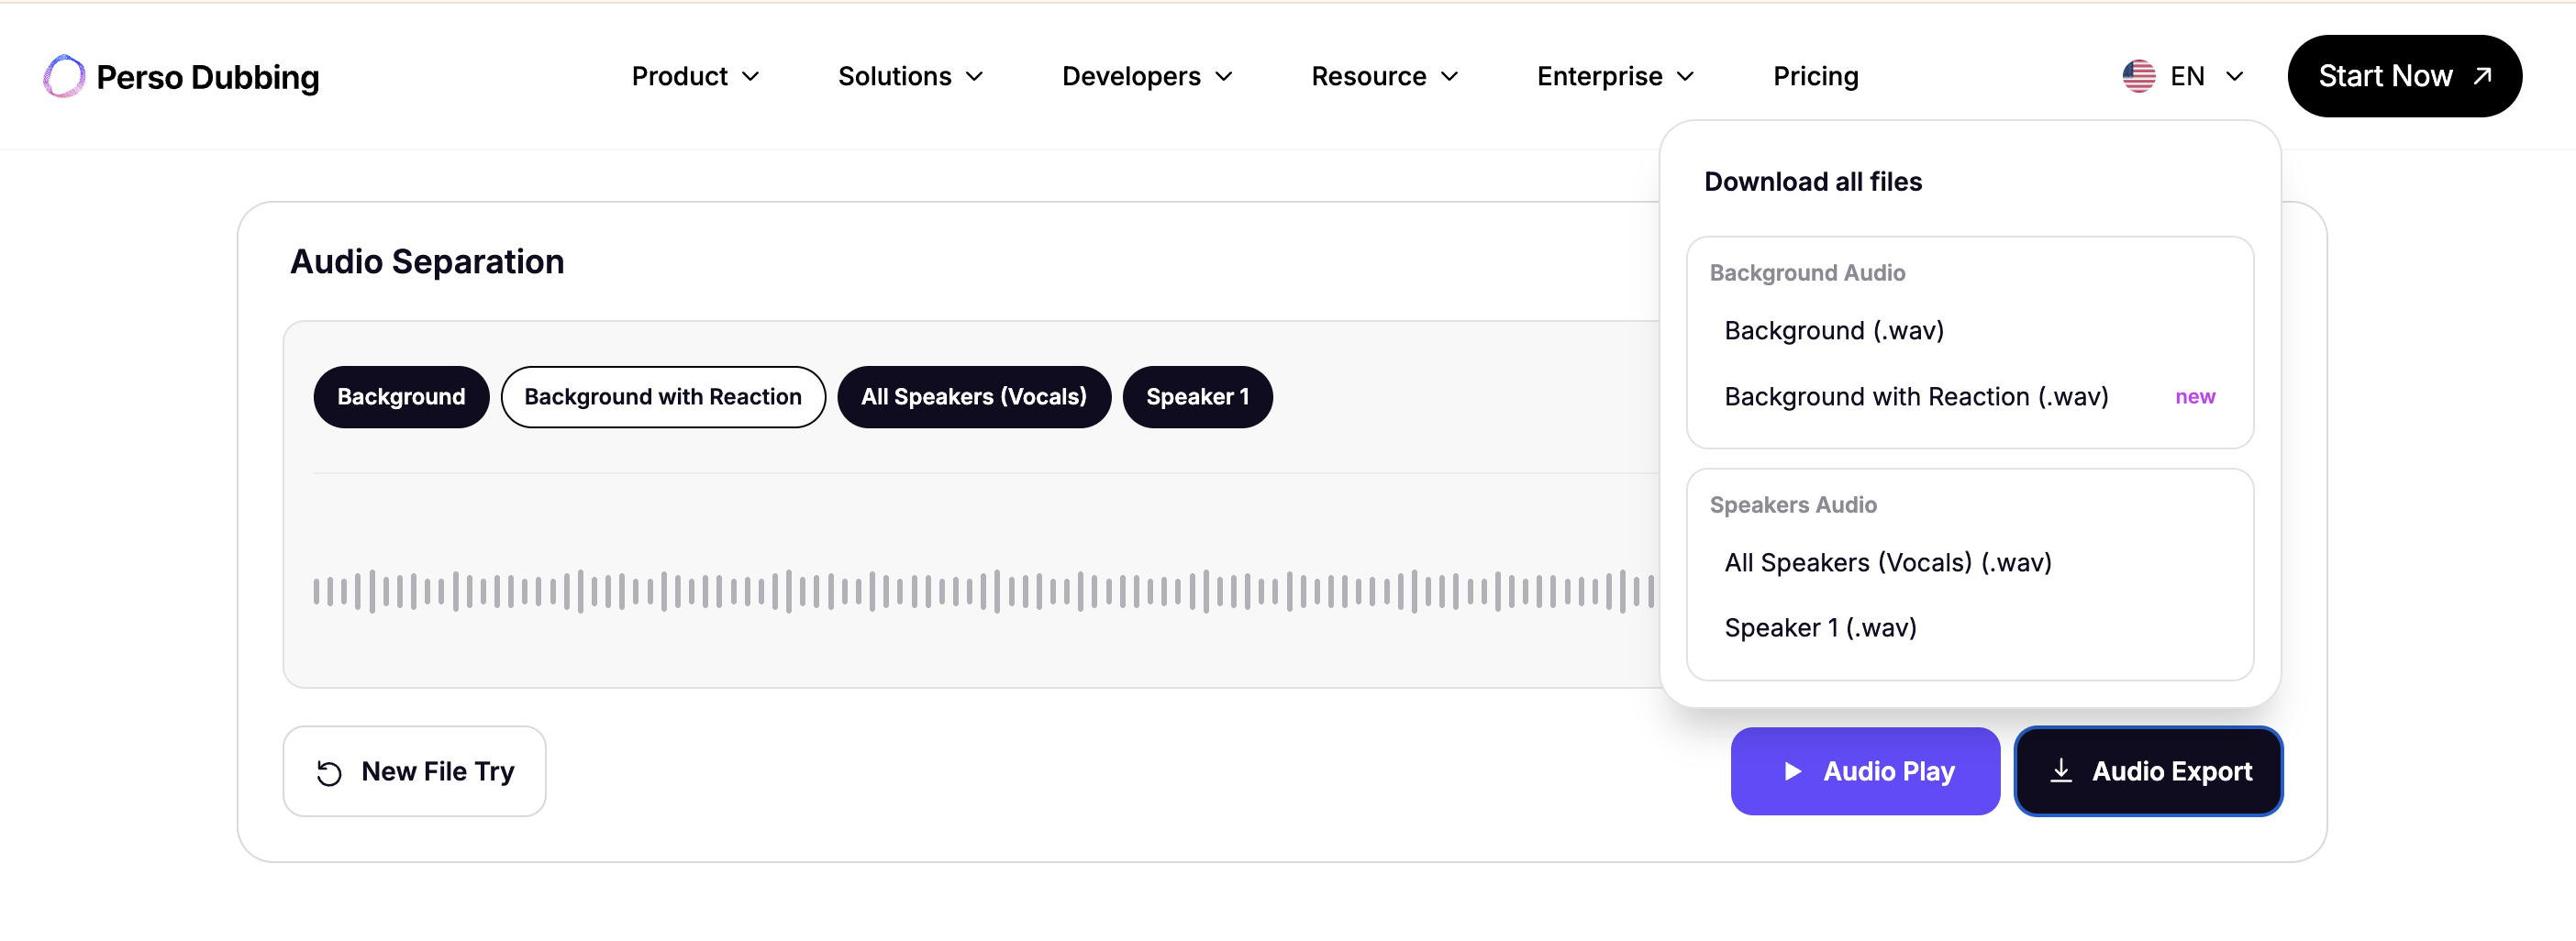Click the Audio Play button
This screenshot has height=941, width=2576.
[x=1865, y=771]
